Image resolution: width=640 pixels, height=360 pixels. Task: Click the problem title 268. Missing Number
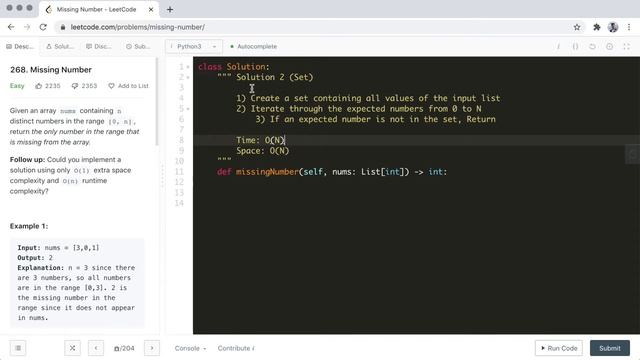pyautogui.click(x=51, y=70)
